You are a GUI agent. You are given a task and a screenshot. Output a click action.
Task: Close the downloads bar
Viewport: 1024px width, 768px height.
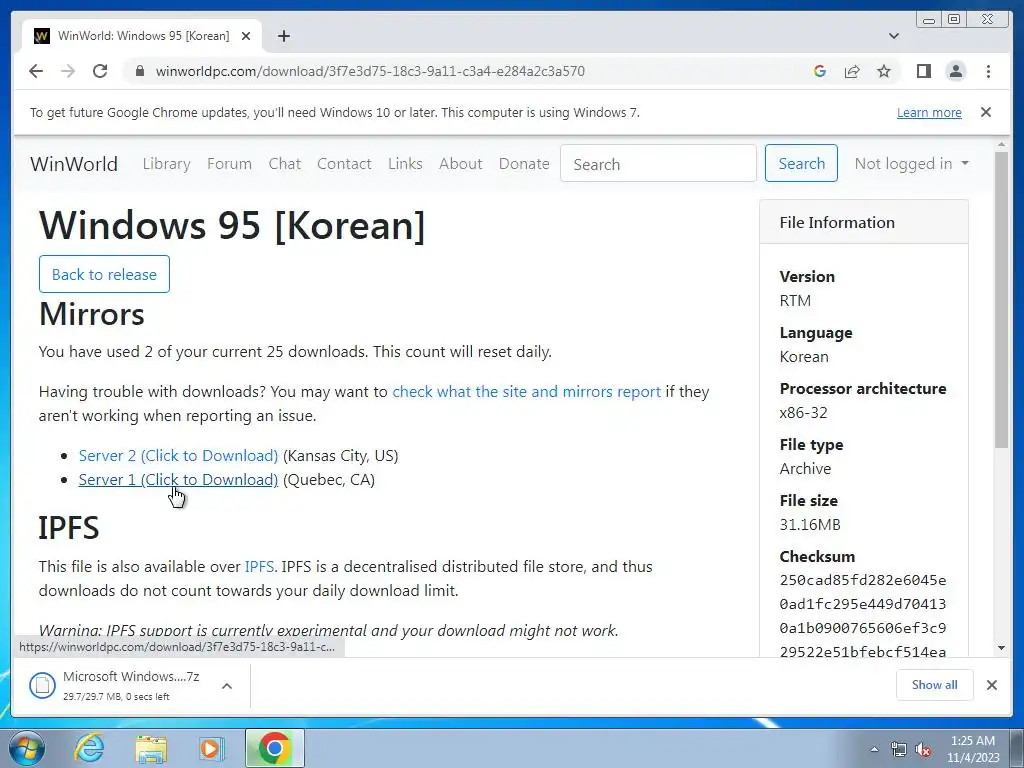[992, 685]
